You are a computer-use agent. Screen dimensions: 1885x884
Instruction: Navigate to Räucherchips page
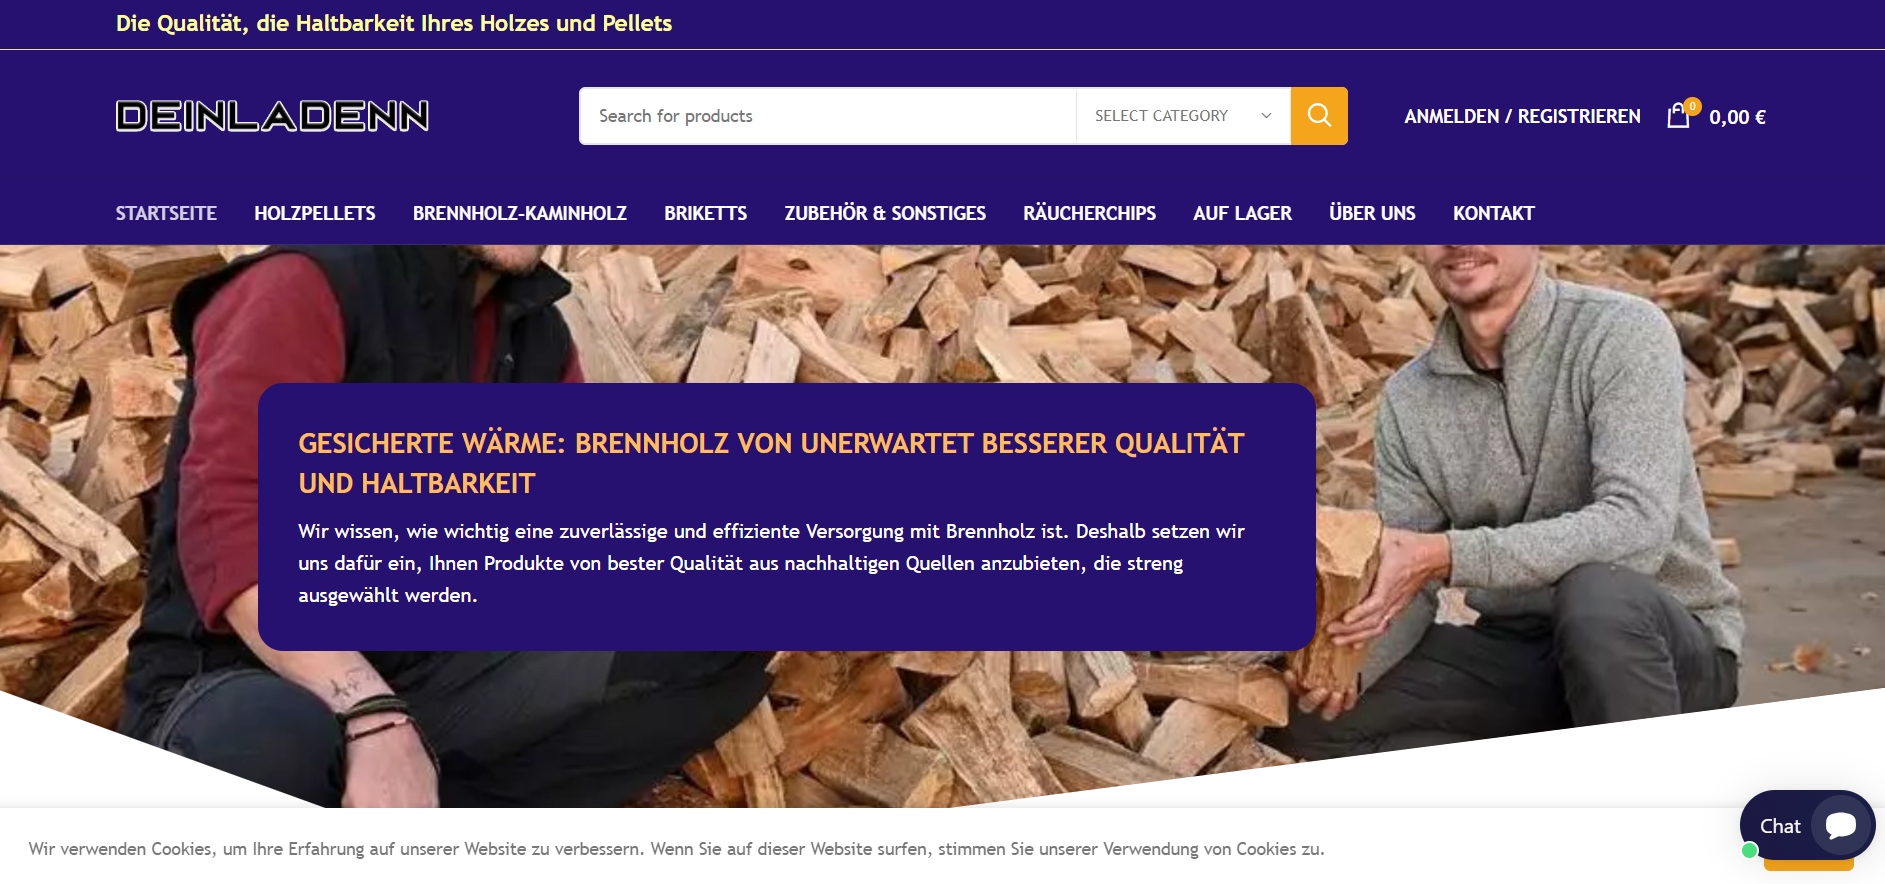coord(1089,213)
